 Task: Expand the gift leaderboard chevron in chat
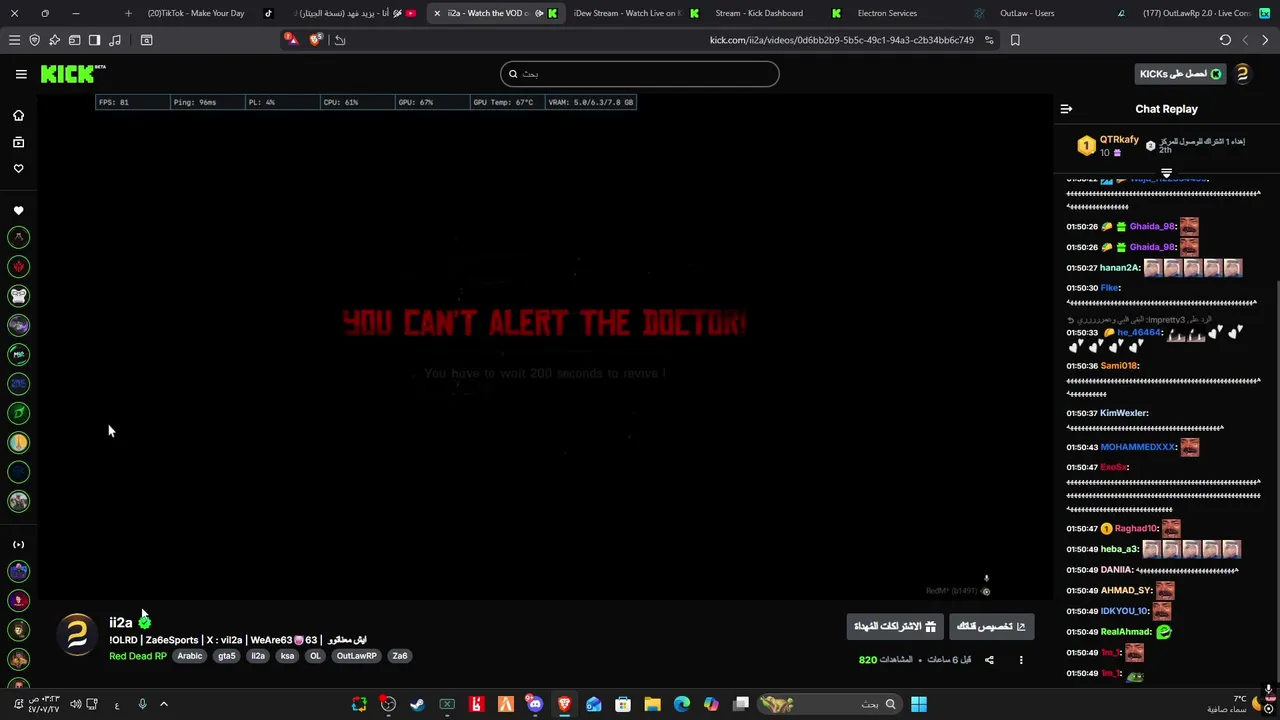point(1166,174)
